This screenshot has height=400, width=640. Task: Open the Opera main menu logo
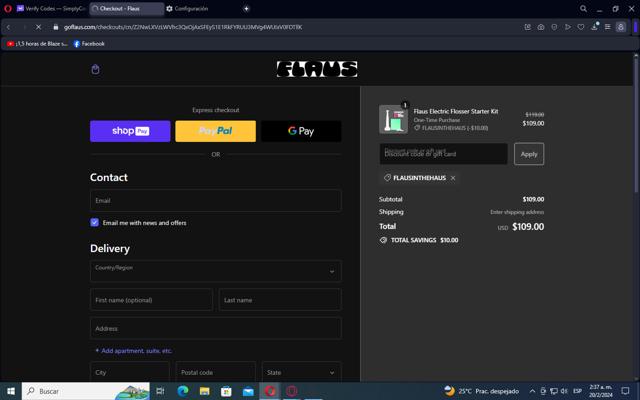pyautogui.click(x=7, y=8)
